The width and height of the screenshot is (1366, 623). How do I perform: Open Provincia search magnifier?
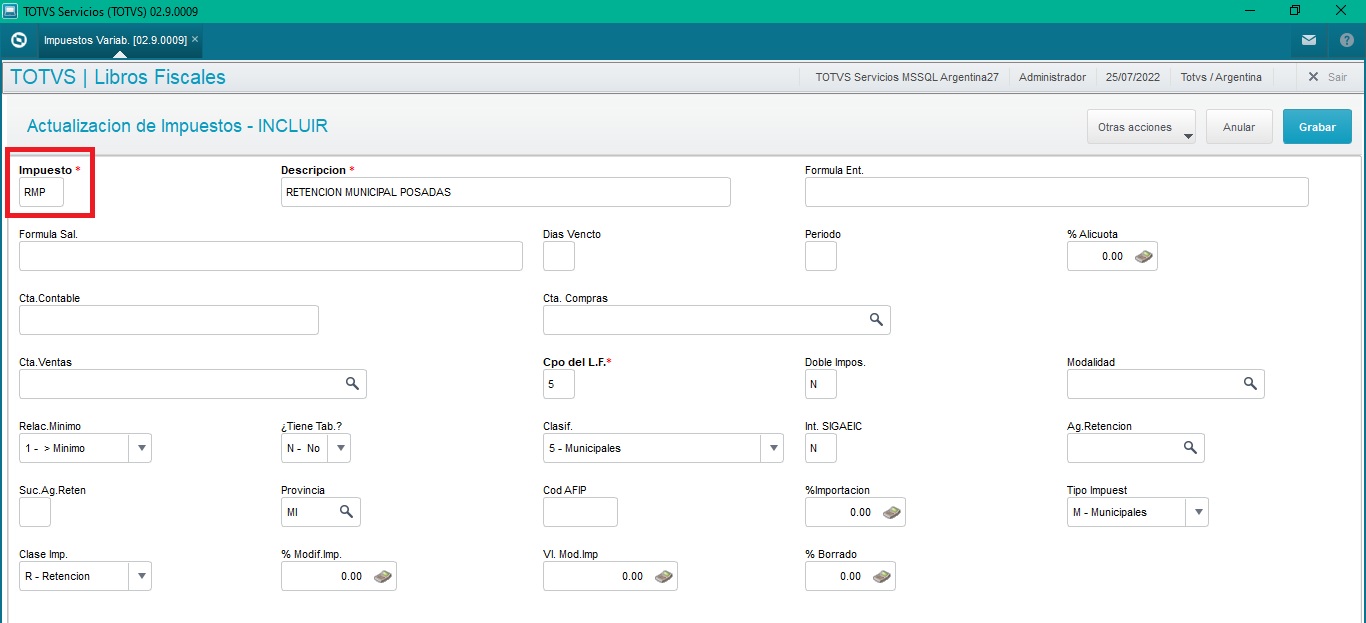pos(346,512)
